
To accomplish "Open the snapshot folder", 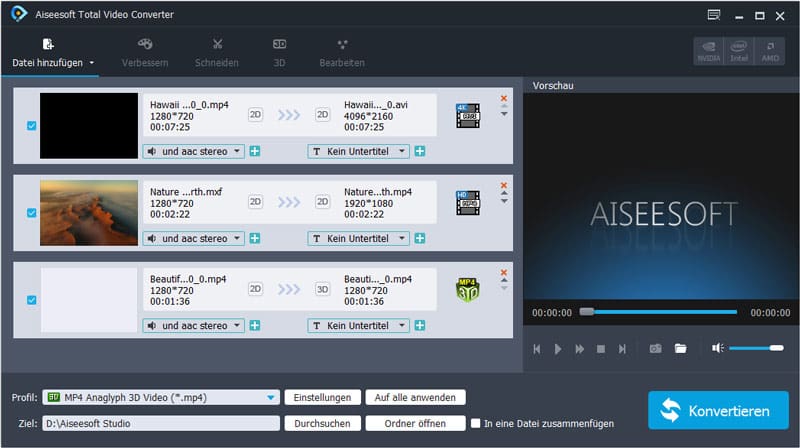I will point(681,349).
